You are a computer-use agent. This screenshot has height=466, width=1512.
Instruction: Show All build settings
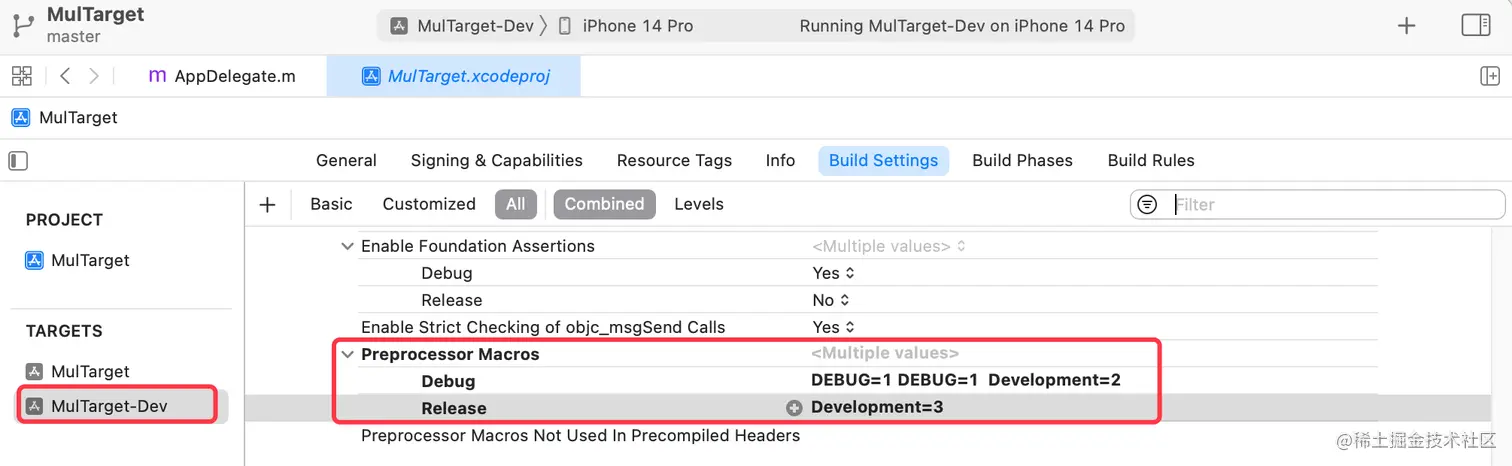click(x=515, y=204)
